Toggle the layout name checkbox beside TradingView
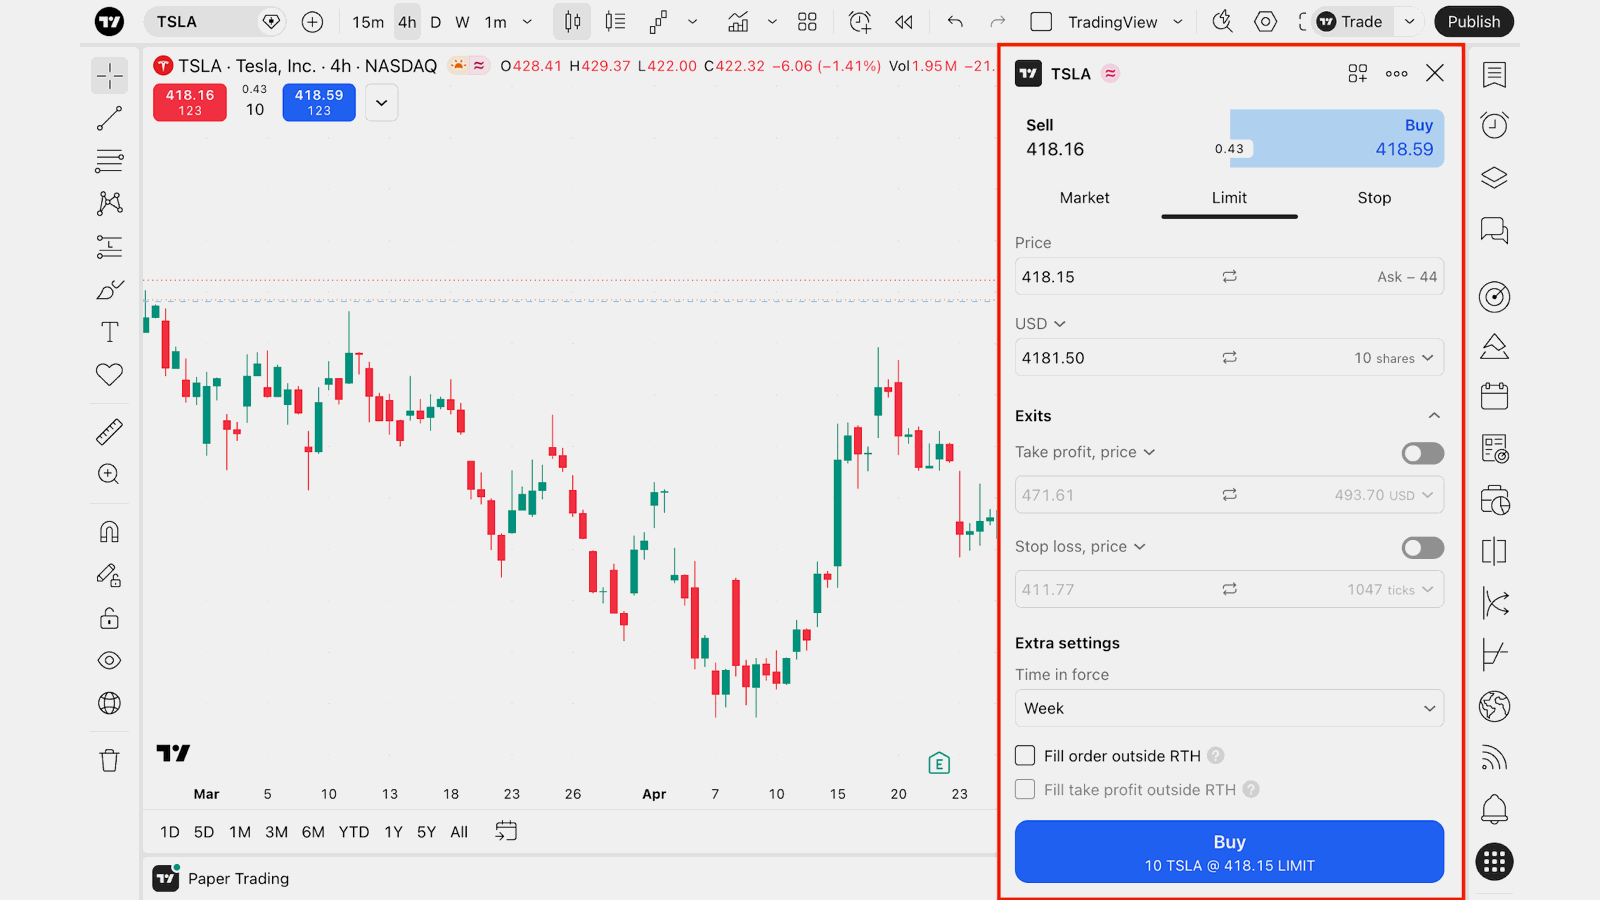Image resolution: width=1600 pixels, height=900 pixels. pos(1041,22)
